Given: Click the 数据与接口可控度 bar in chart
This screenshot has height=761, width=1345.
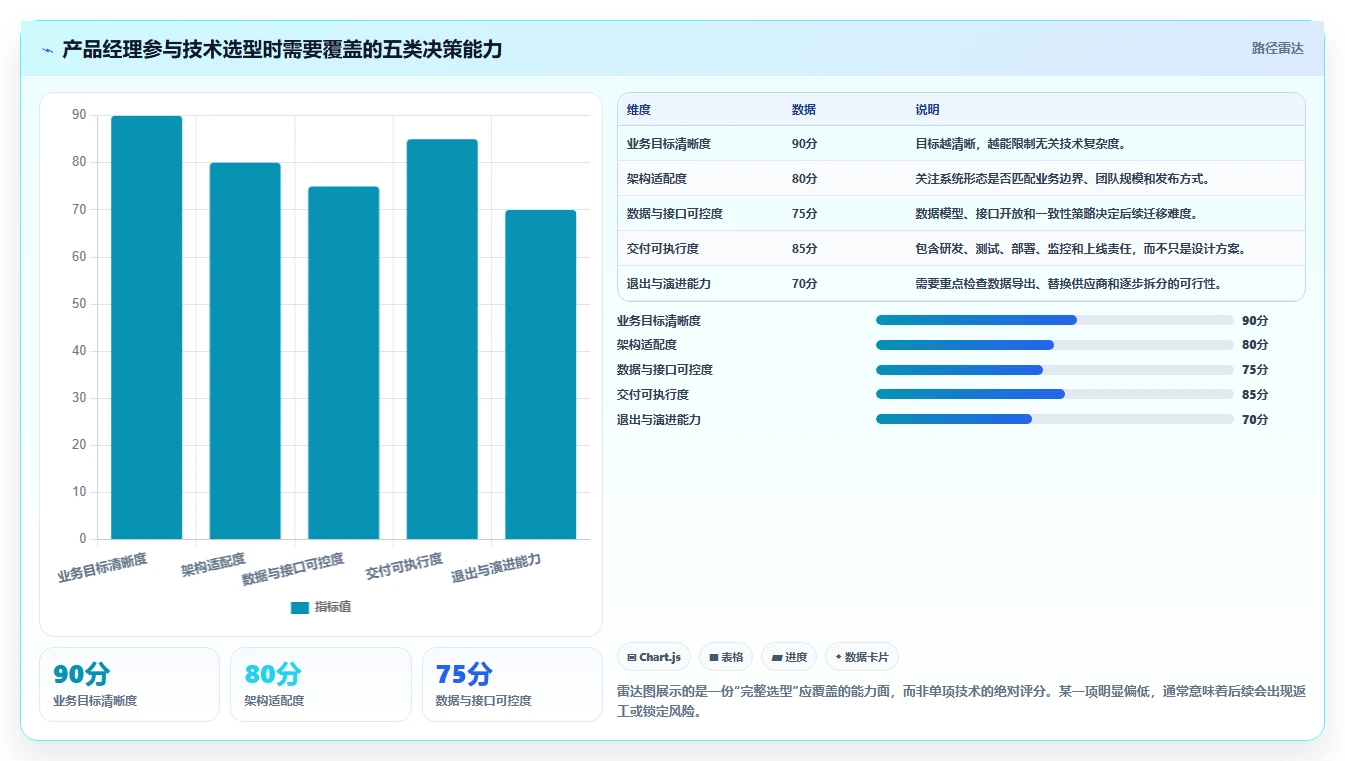Looking at the screenshot, I should click(x=343, y=363).
